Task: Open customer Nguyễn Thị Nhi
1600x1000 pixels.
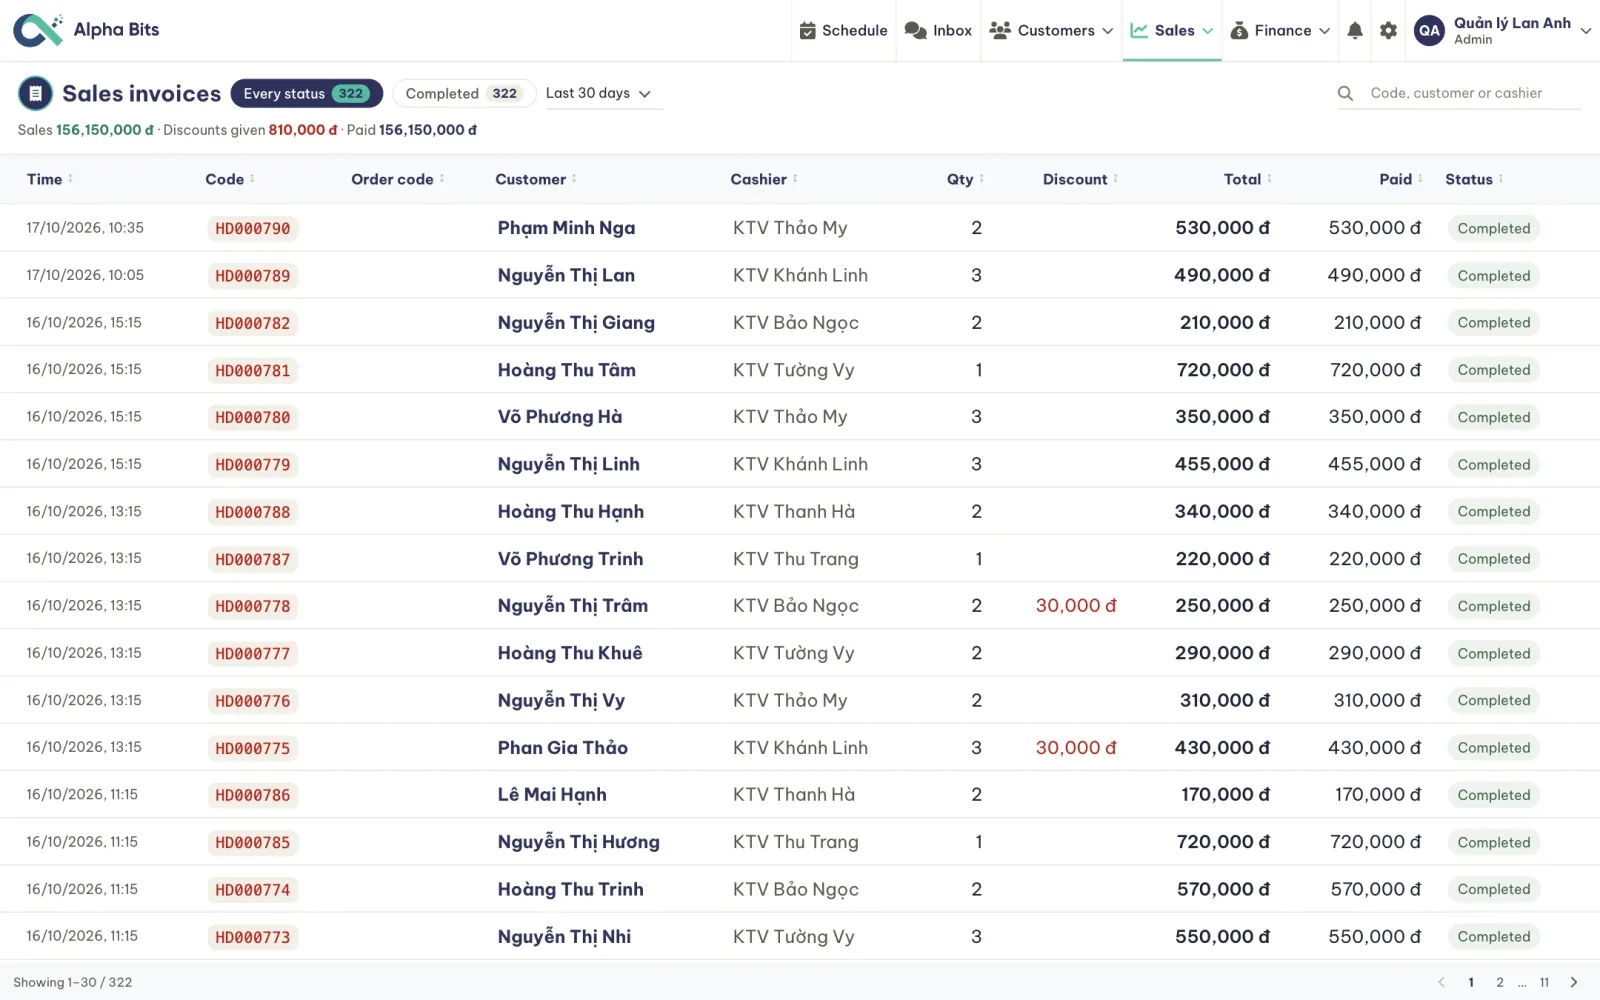Action: click(564, 936)
